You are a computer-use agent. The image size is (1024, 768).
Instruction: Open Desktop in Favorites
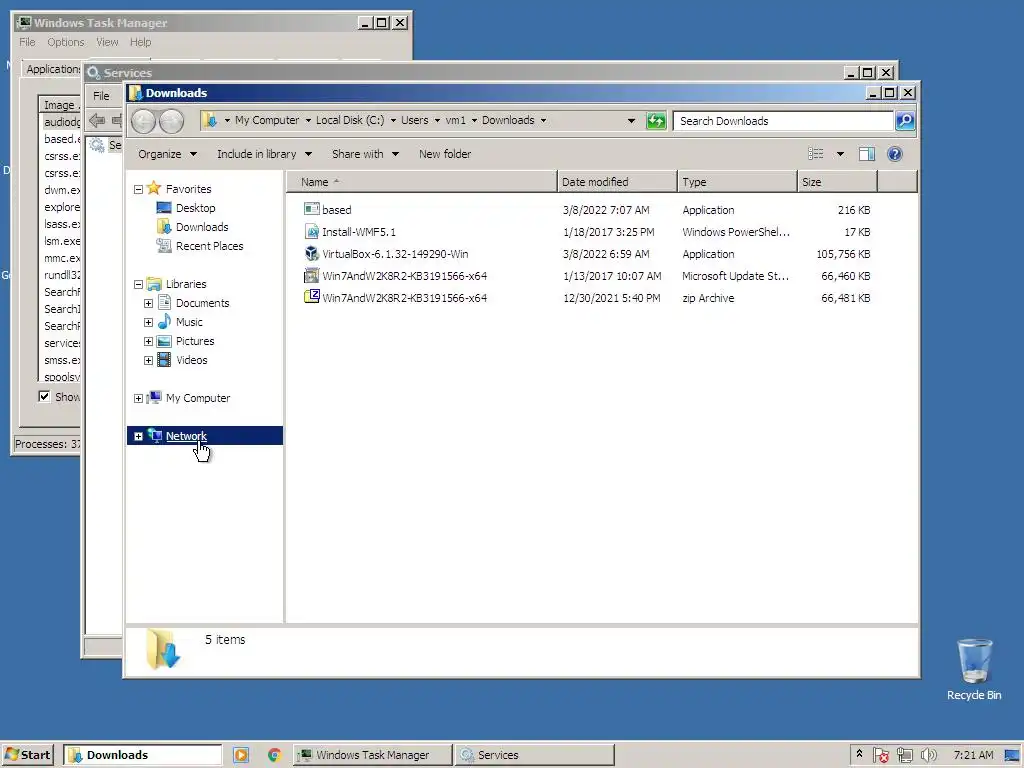pyautogui.click(x=195, y=208)
